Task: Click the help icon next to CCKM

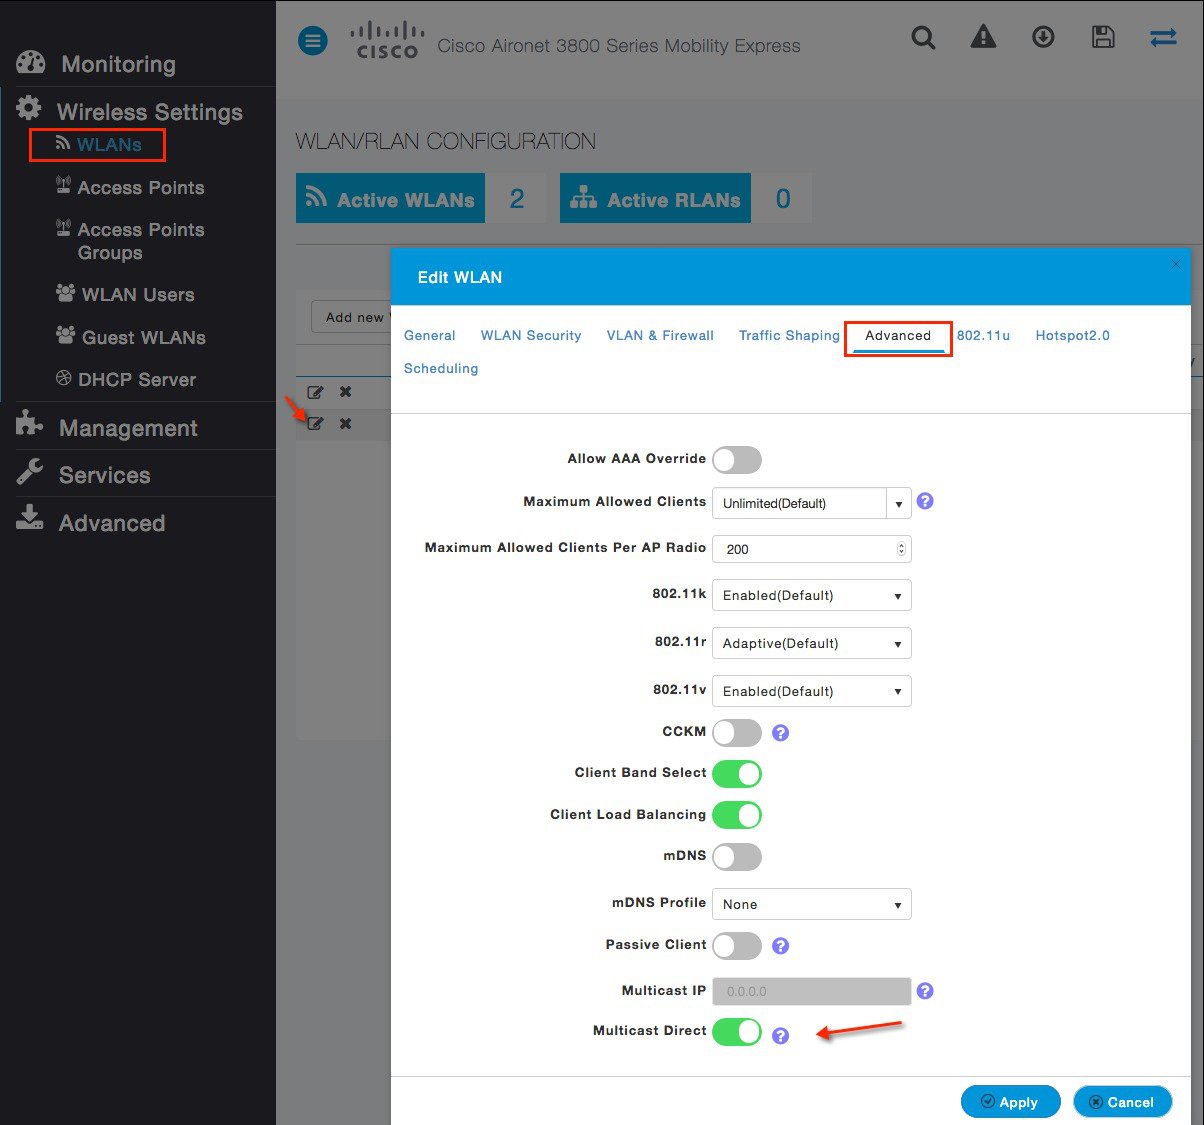Action: click(x=781, y=733)
